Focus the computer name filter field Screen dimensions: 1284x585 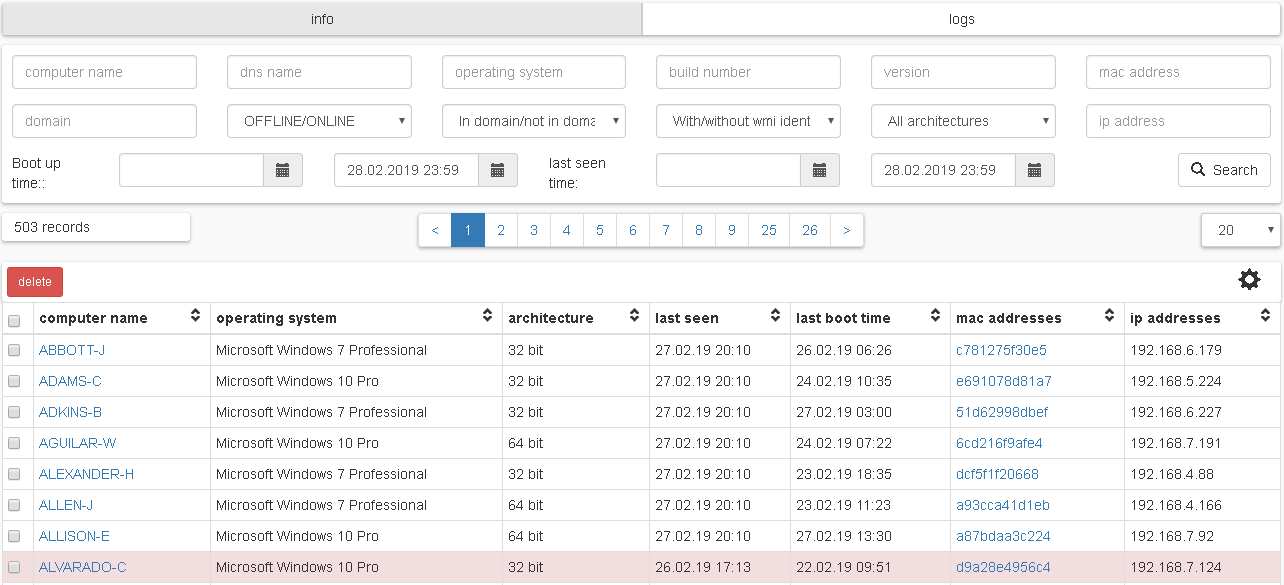104,72
